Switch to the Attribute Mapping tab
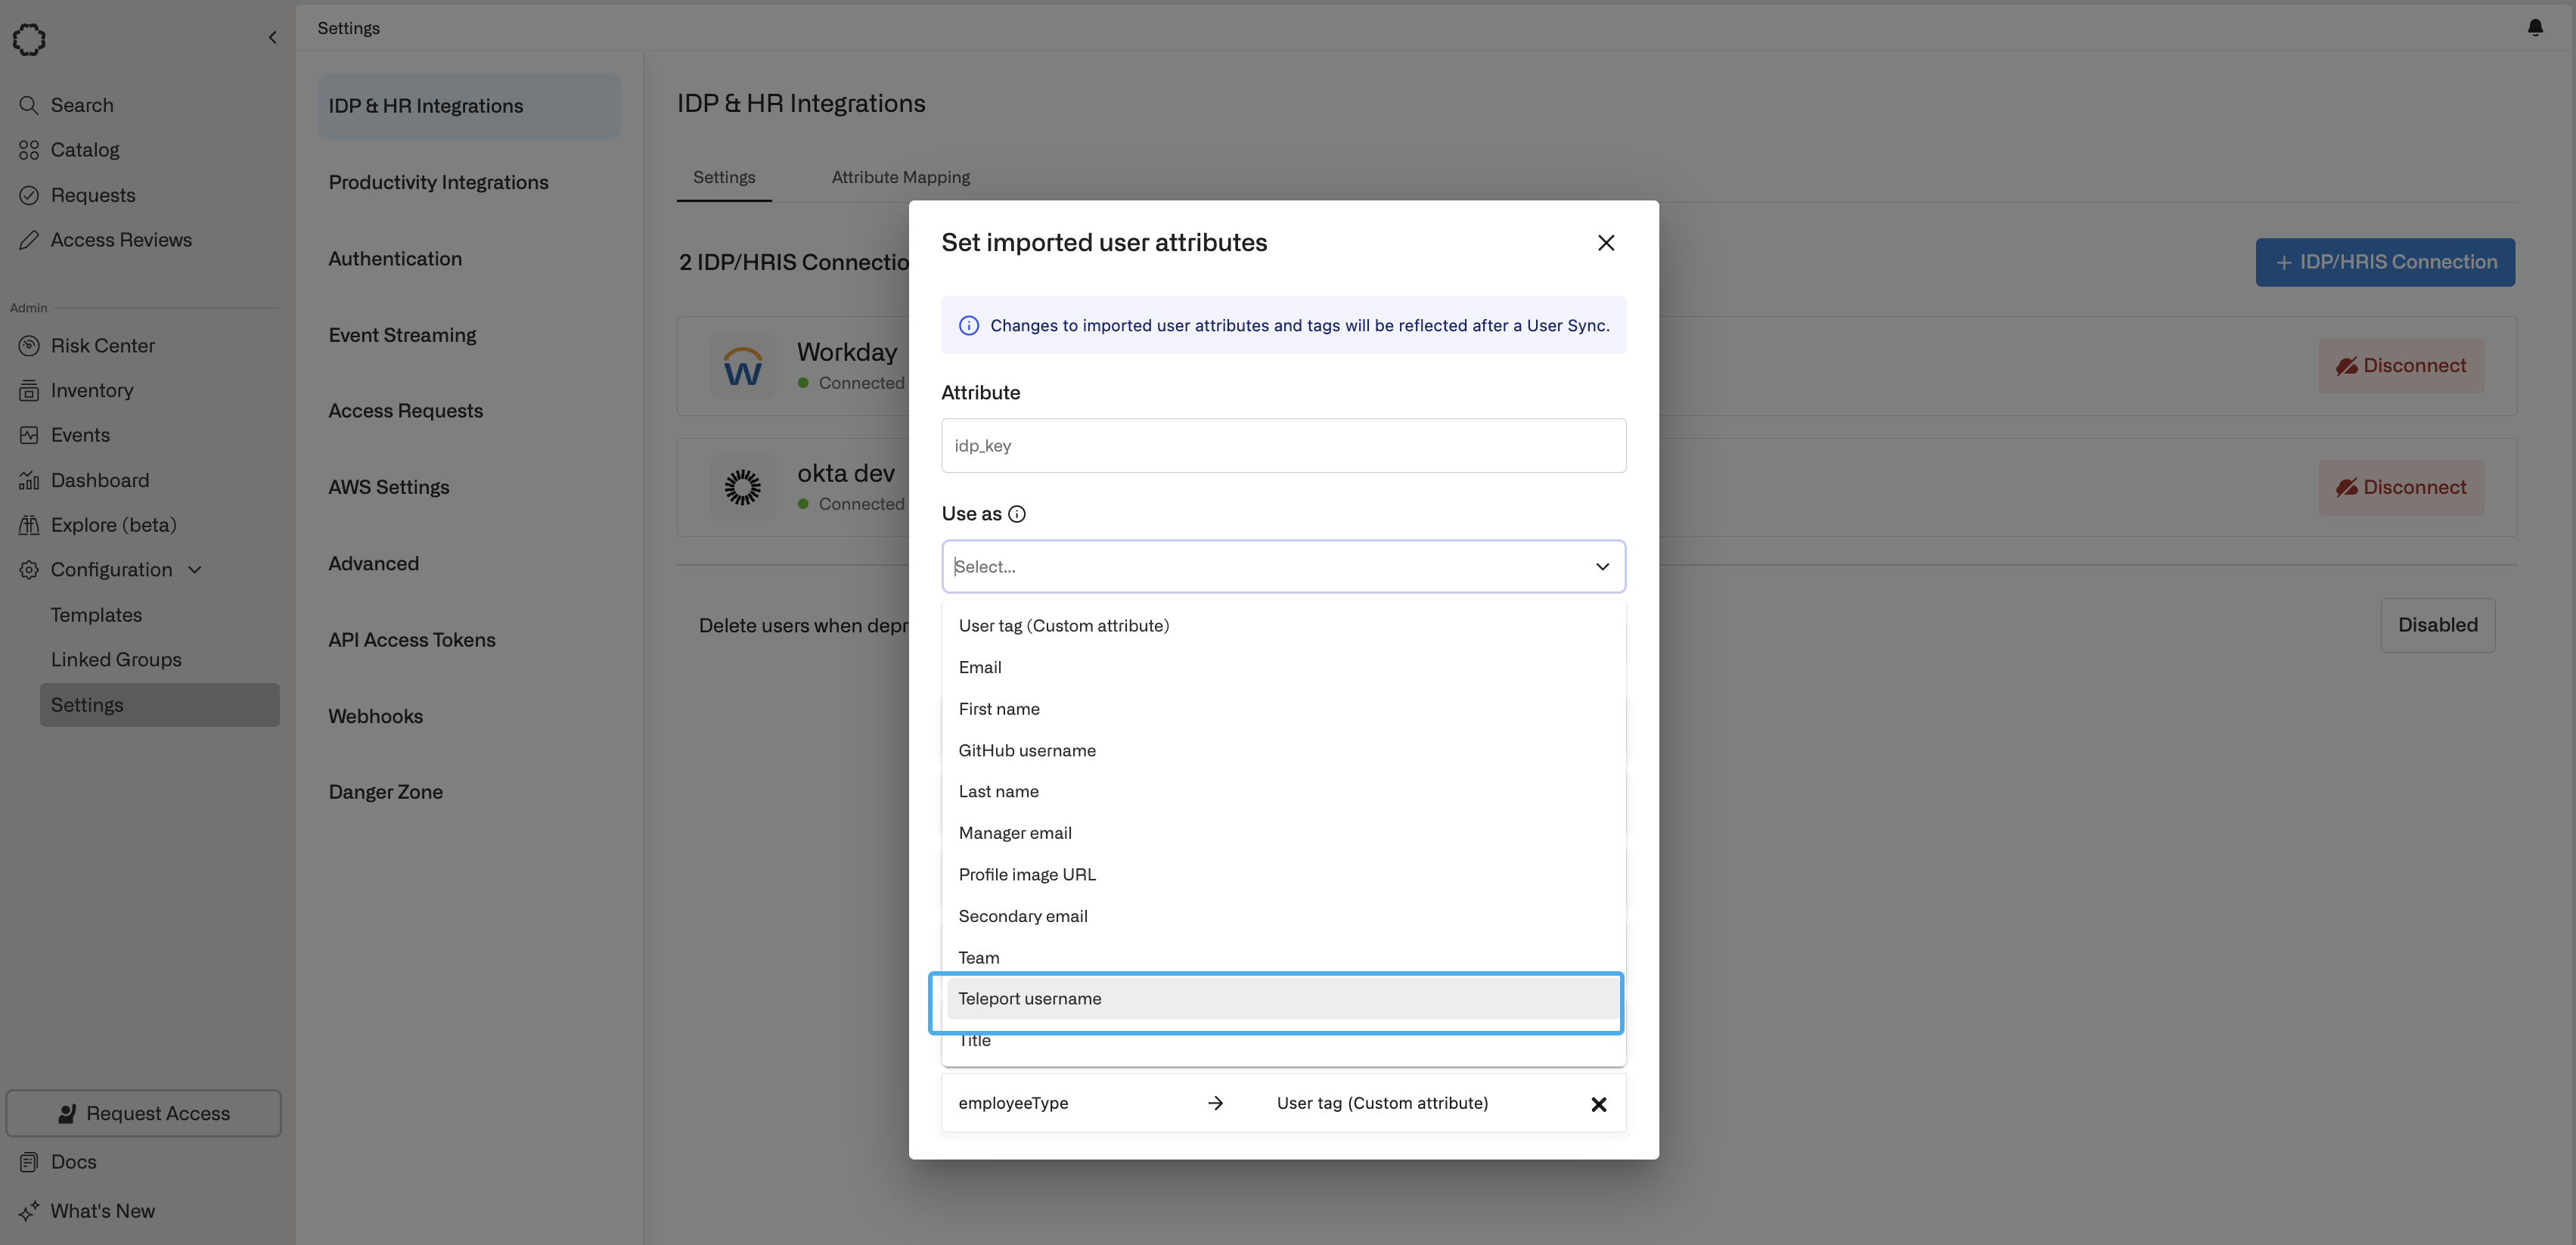This screenshot has width=2576, height=1245. pyautogui.click(x=900, y=177)
